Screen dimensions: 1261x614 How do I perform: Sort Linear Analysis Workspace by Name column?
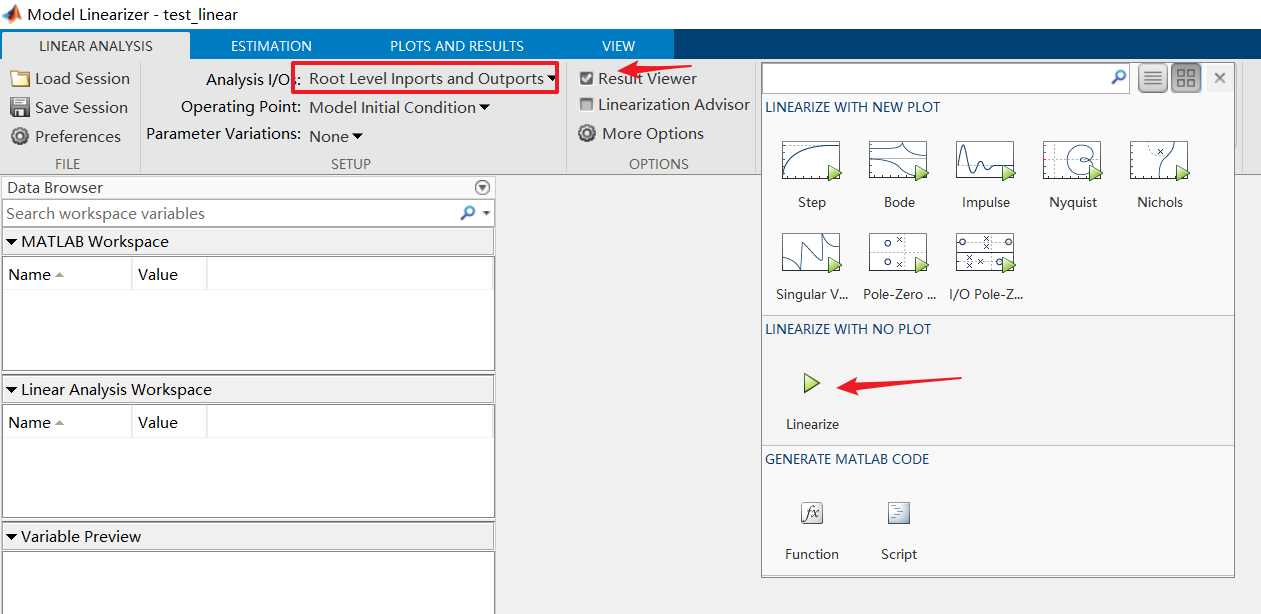coord(66,423)
